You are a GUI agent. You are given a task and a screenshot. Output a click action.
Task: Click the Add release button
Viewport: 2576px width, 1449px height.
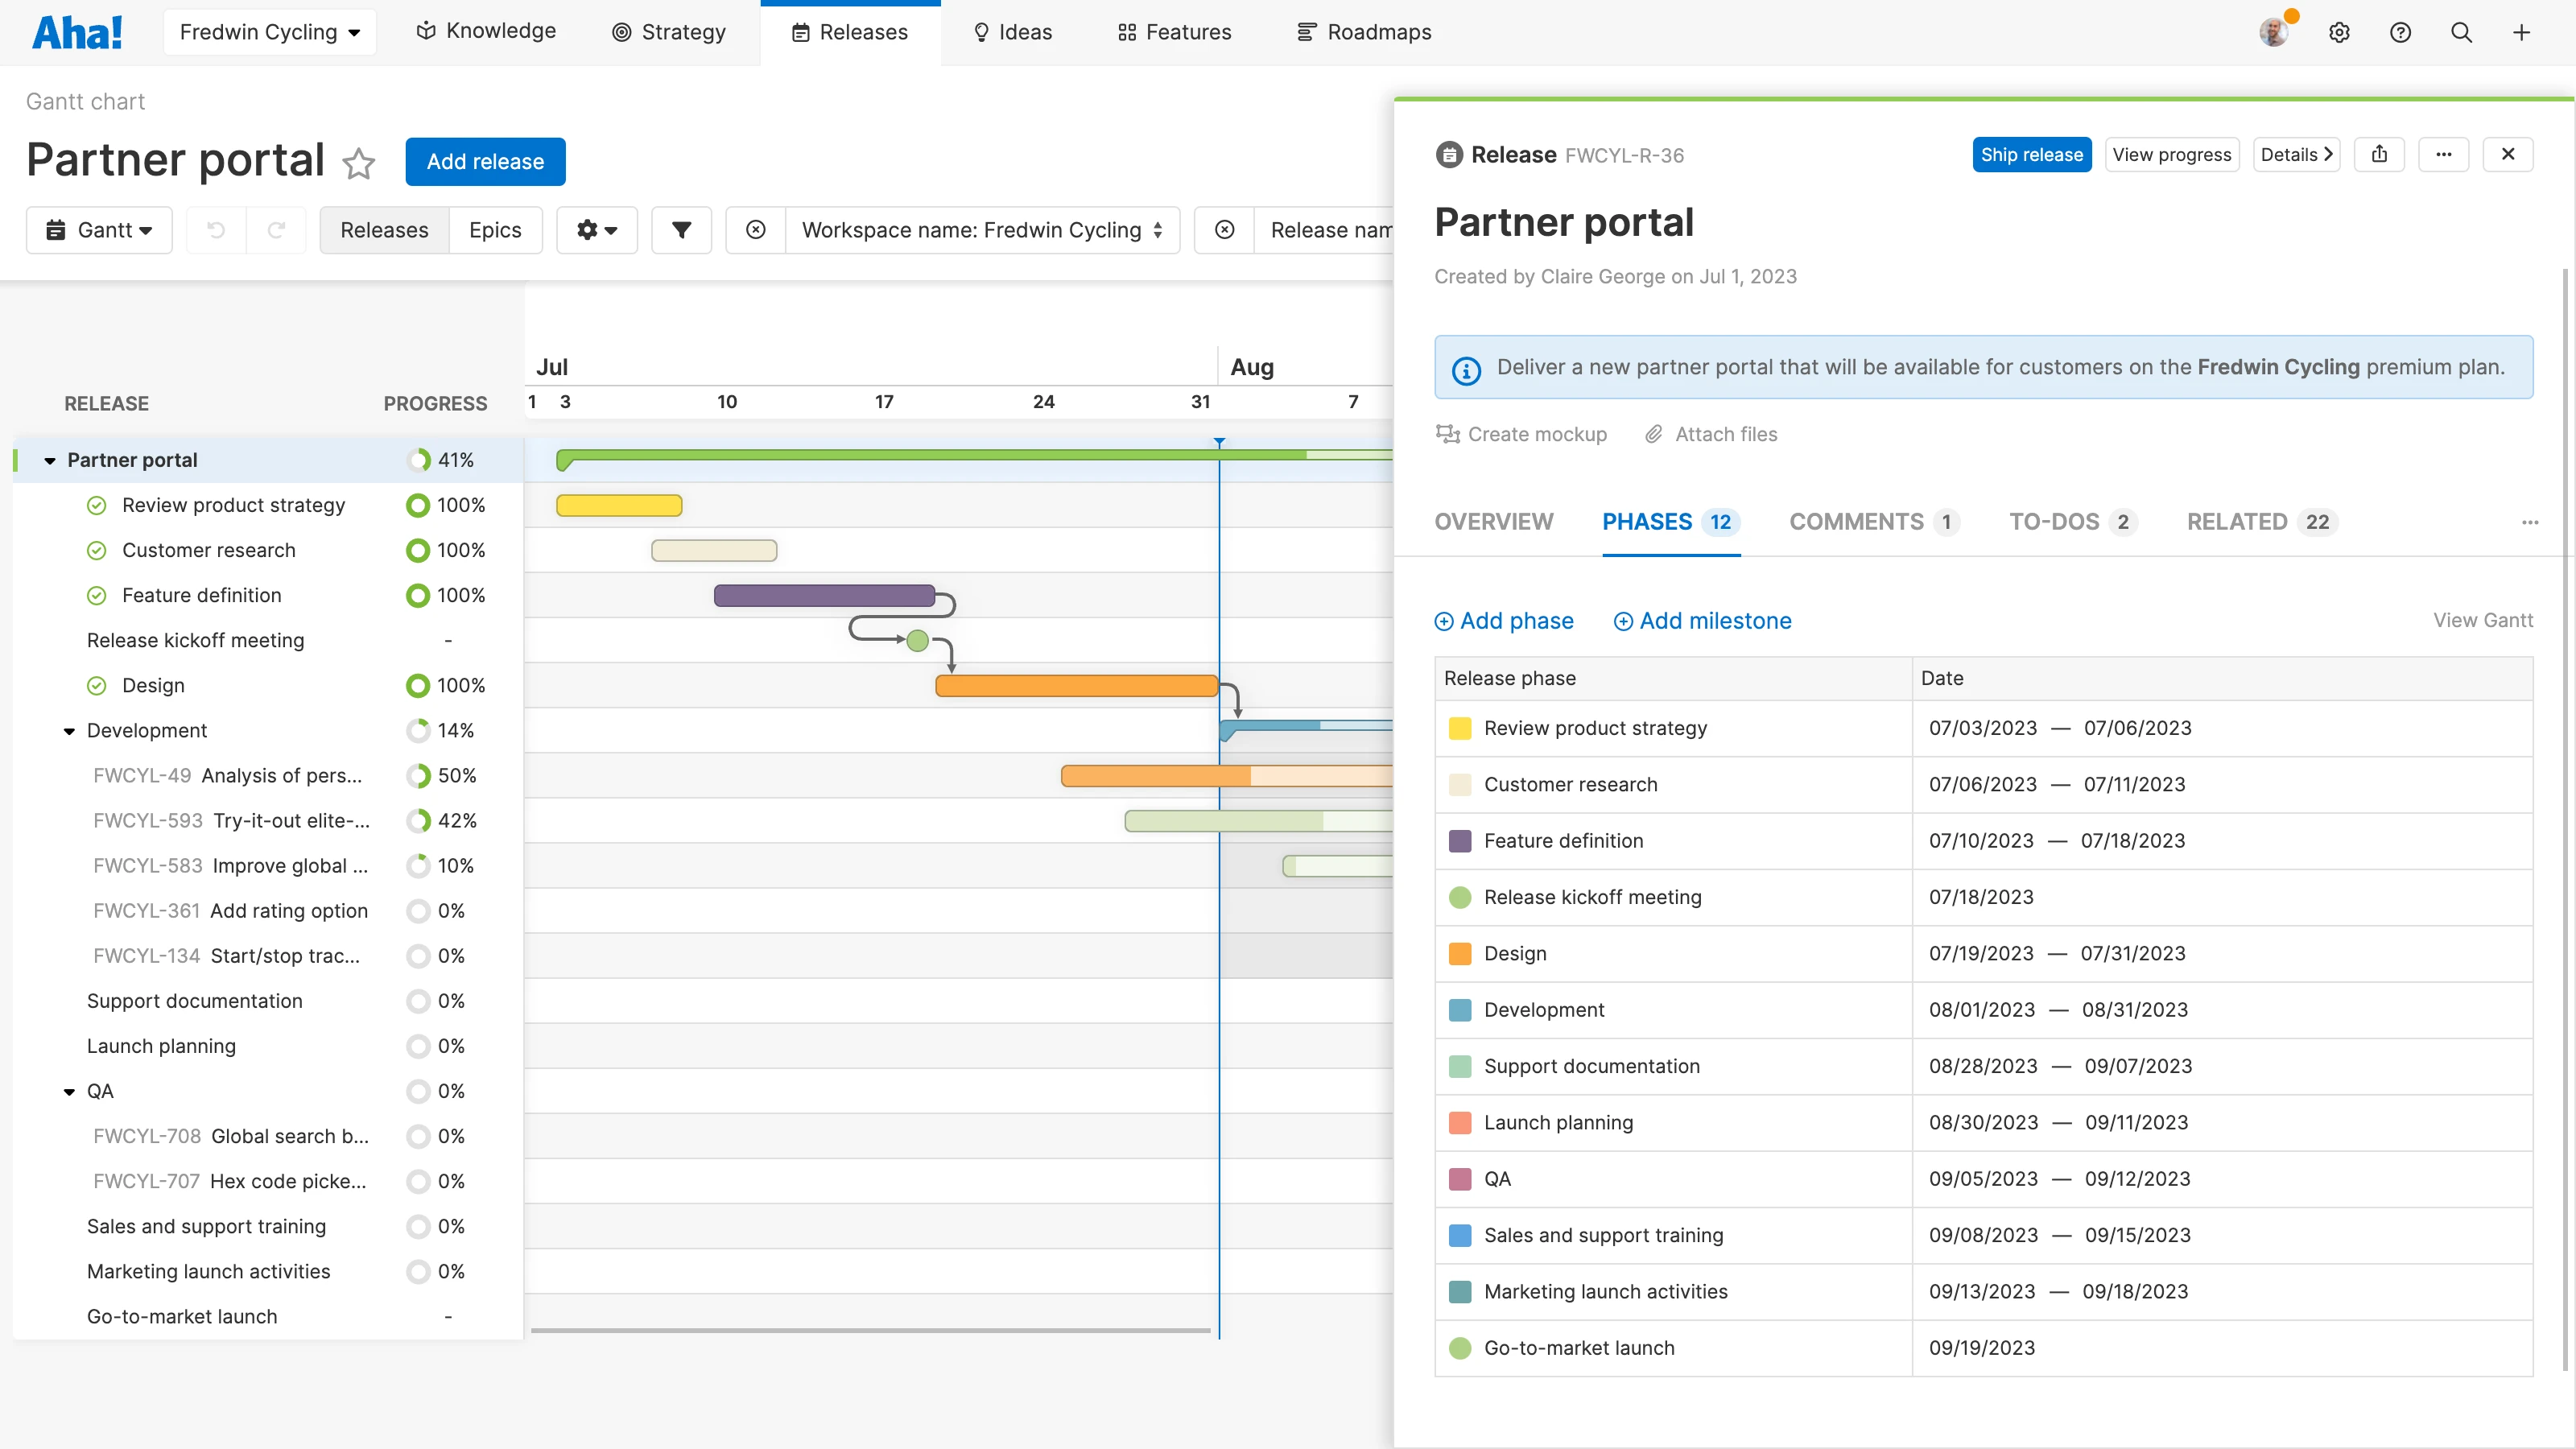click(485, 161)
